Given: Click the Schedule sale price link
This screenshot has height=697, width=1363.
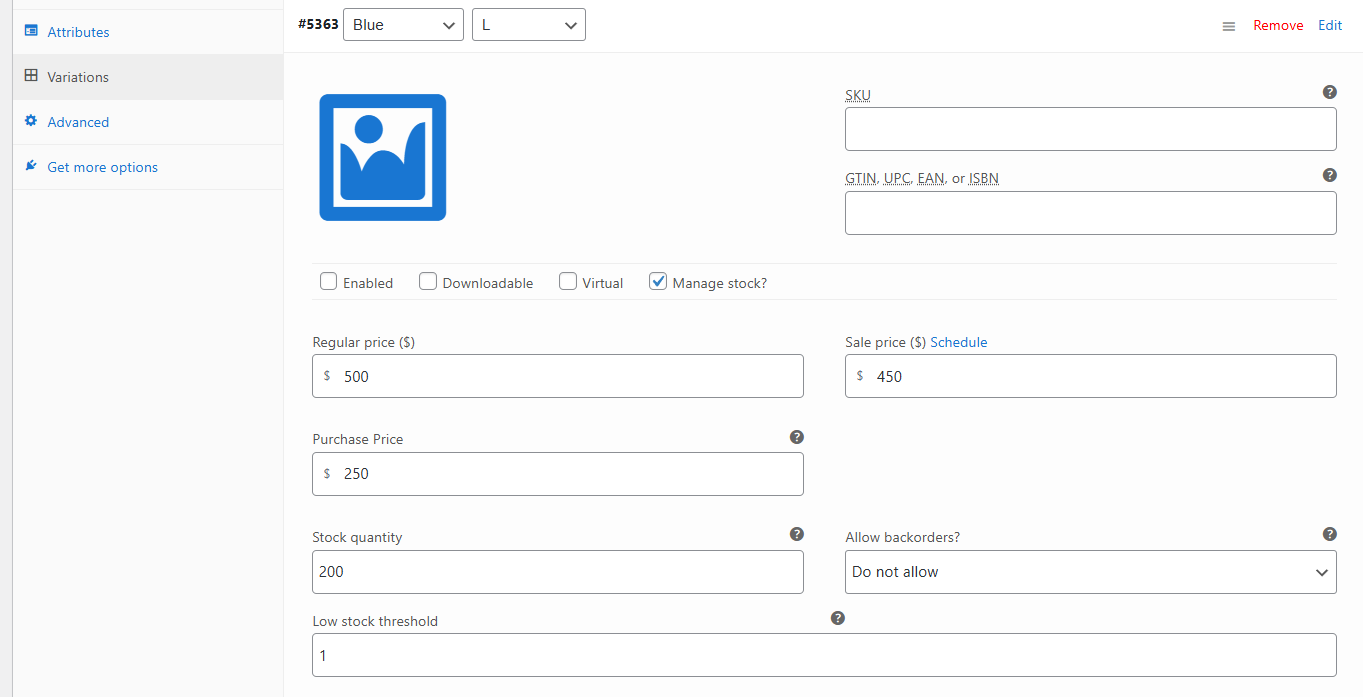Looking at the screenshot, I should (958, 342).
